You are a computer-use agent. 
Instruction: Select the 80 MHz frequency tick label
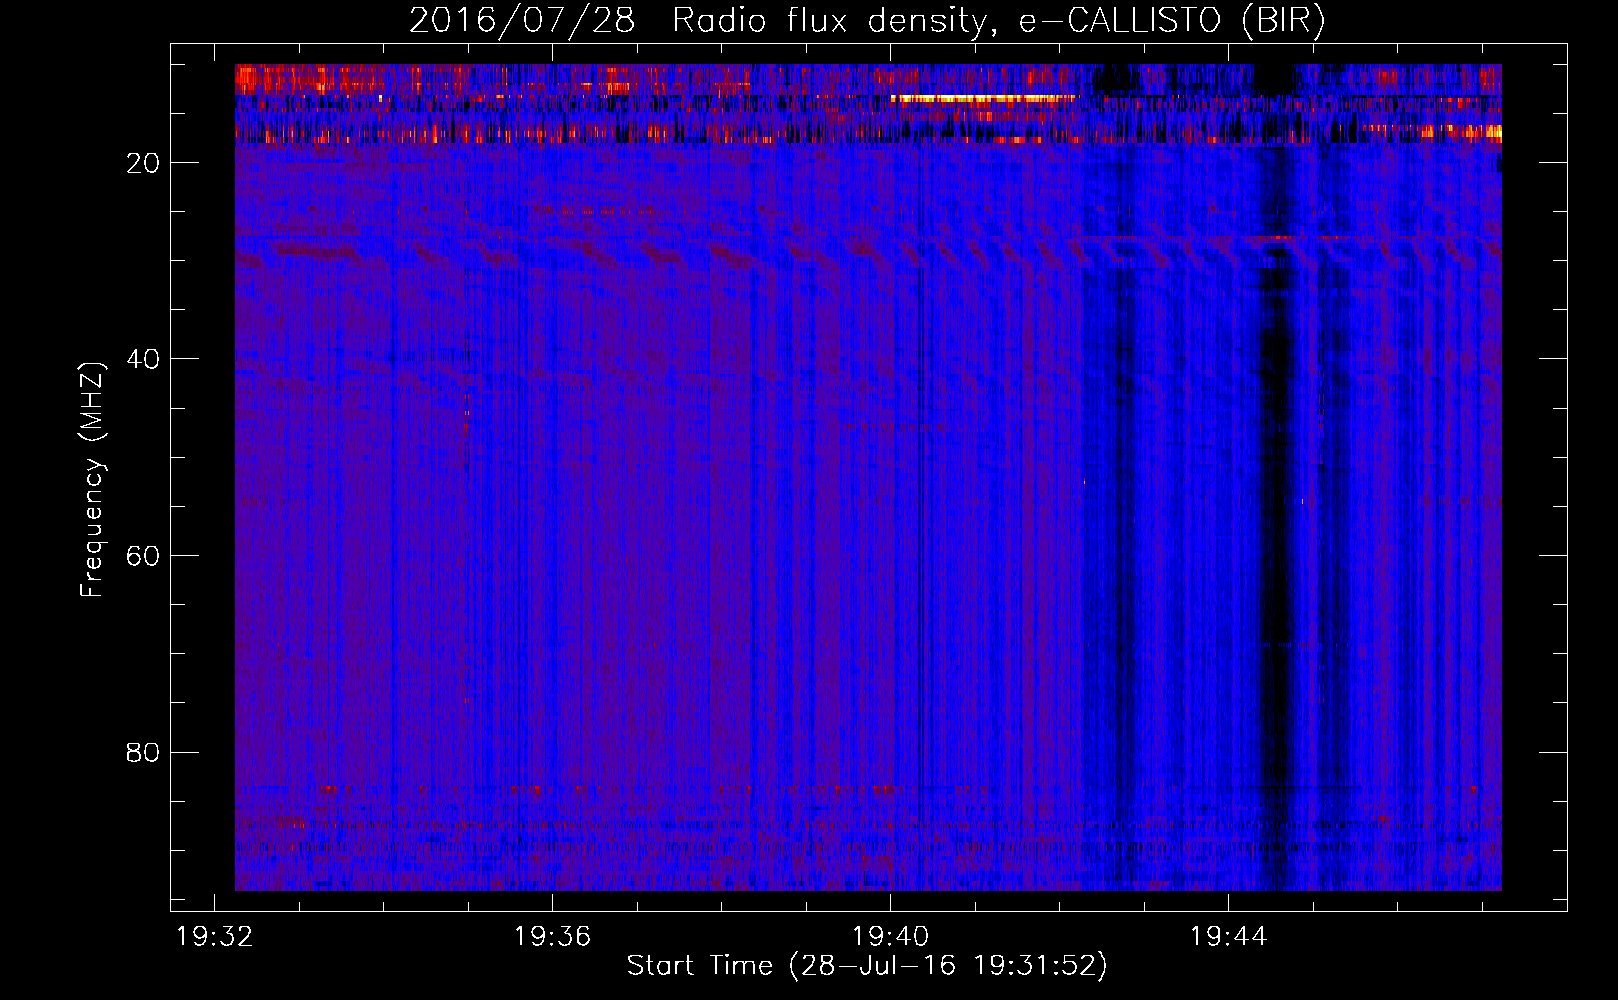pos(144,752)
